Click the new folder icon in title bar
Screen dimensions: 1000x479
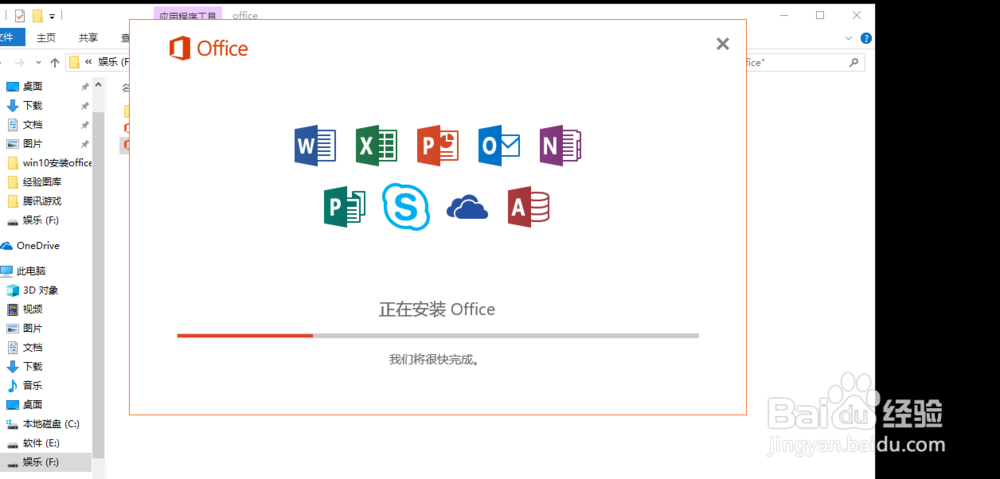(38, 15)
